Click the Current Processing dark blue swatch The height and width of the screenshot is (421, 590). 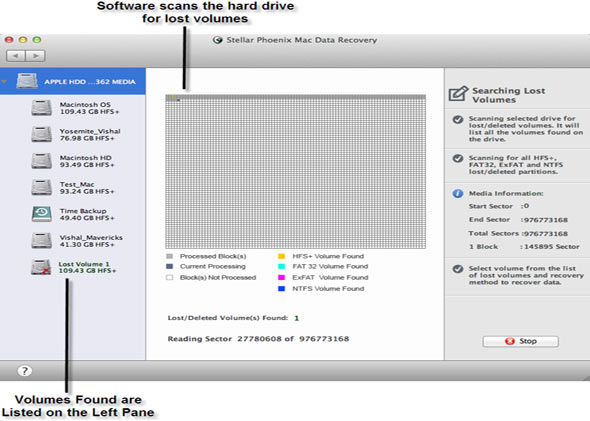point(170,266)
